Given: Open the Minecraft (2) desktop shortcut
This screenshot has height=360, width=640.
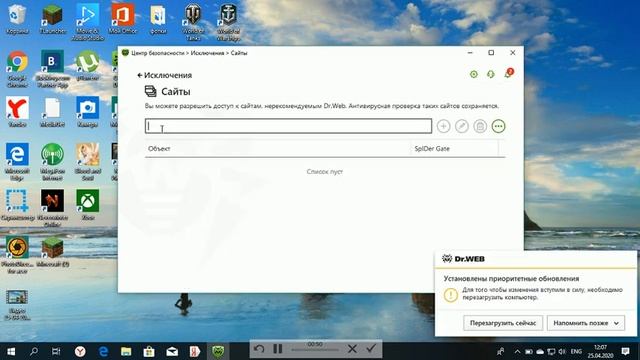Looking at the screenshot, I should pos(52,251).
